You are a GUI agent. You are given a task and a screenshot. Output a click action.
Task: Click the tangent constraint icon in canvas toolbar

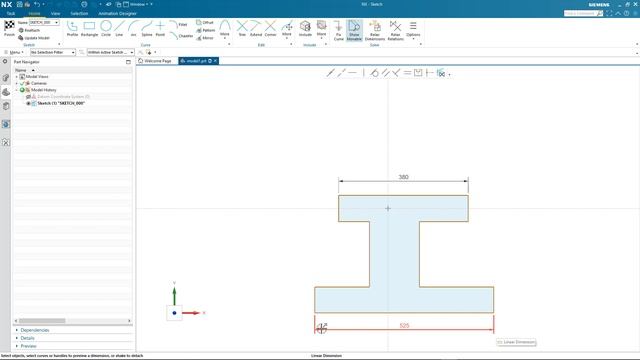click(x=374, y=73)
